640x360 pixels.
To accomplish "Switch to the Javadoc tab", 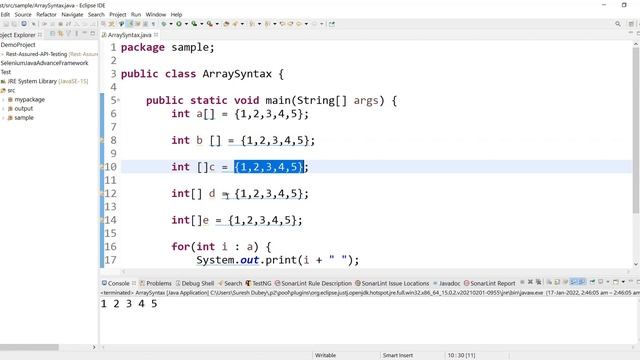I will click(x=447, y=283).
